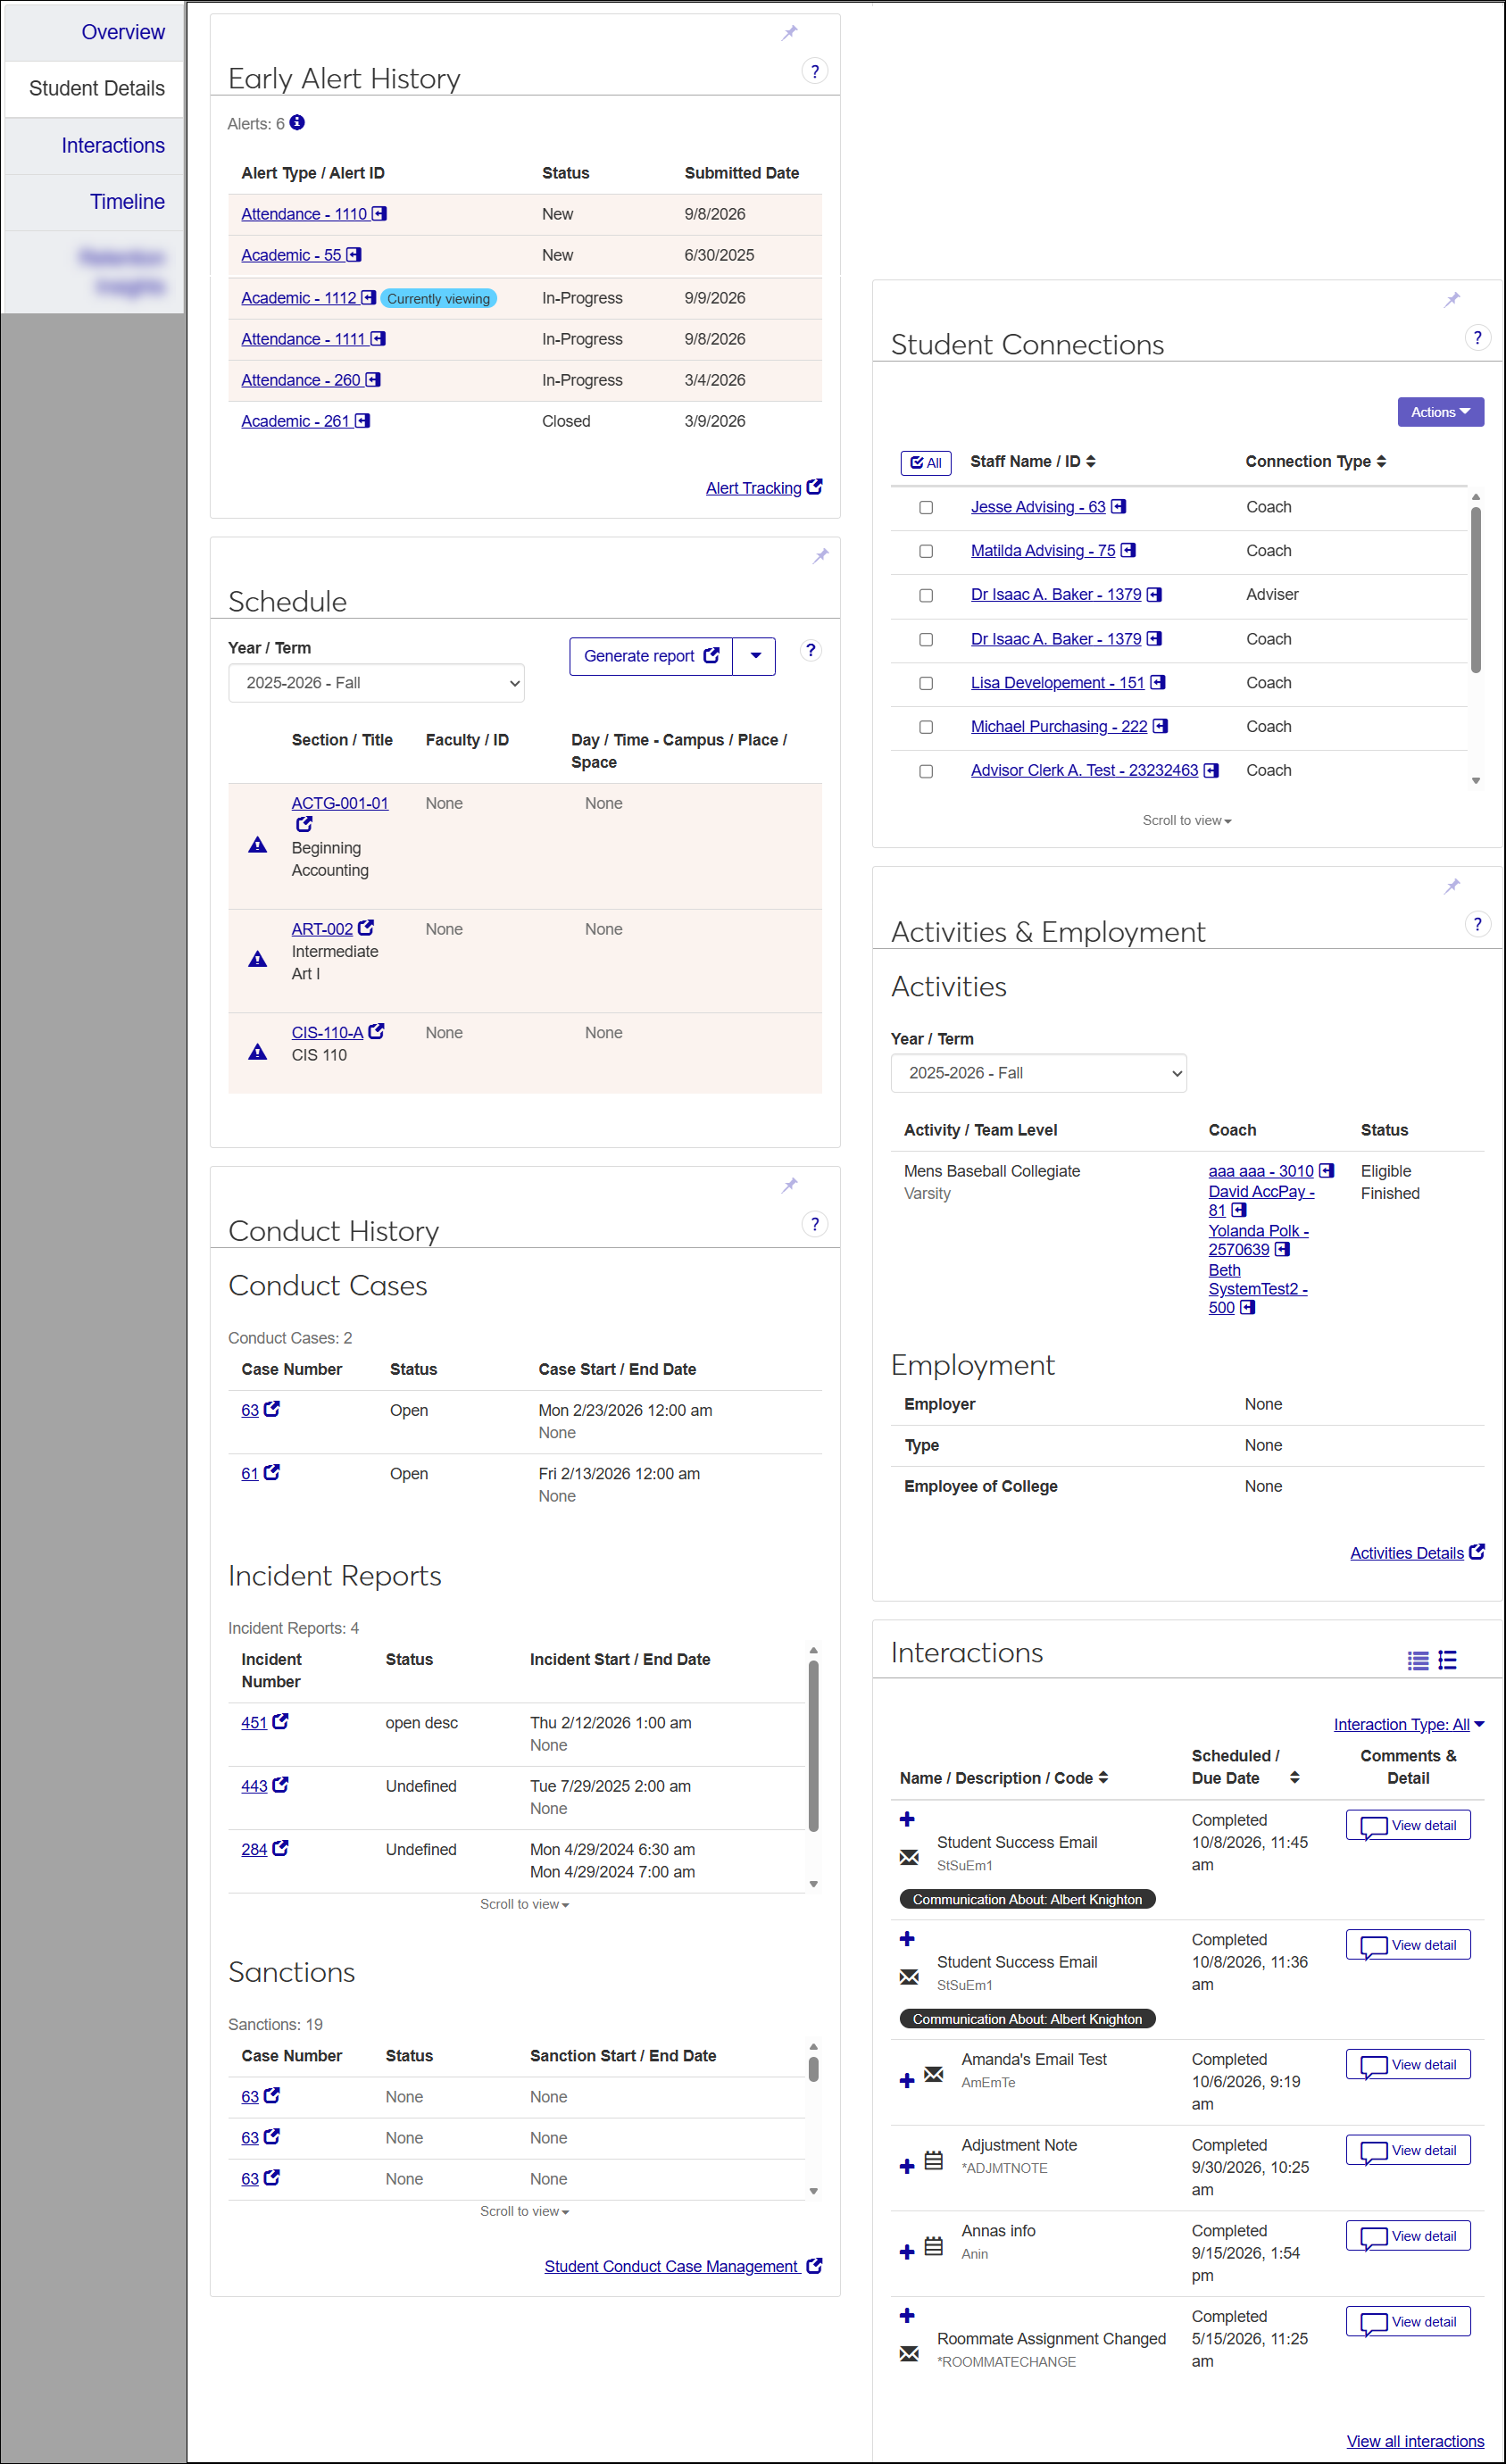Screen dimensions: 1506x2464
Task: Click calendar icon for Annas info
Action: 934,2245
